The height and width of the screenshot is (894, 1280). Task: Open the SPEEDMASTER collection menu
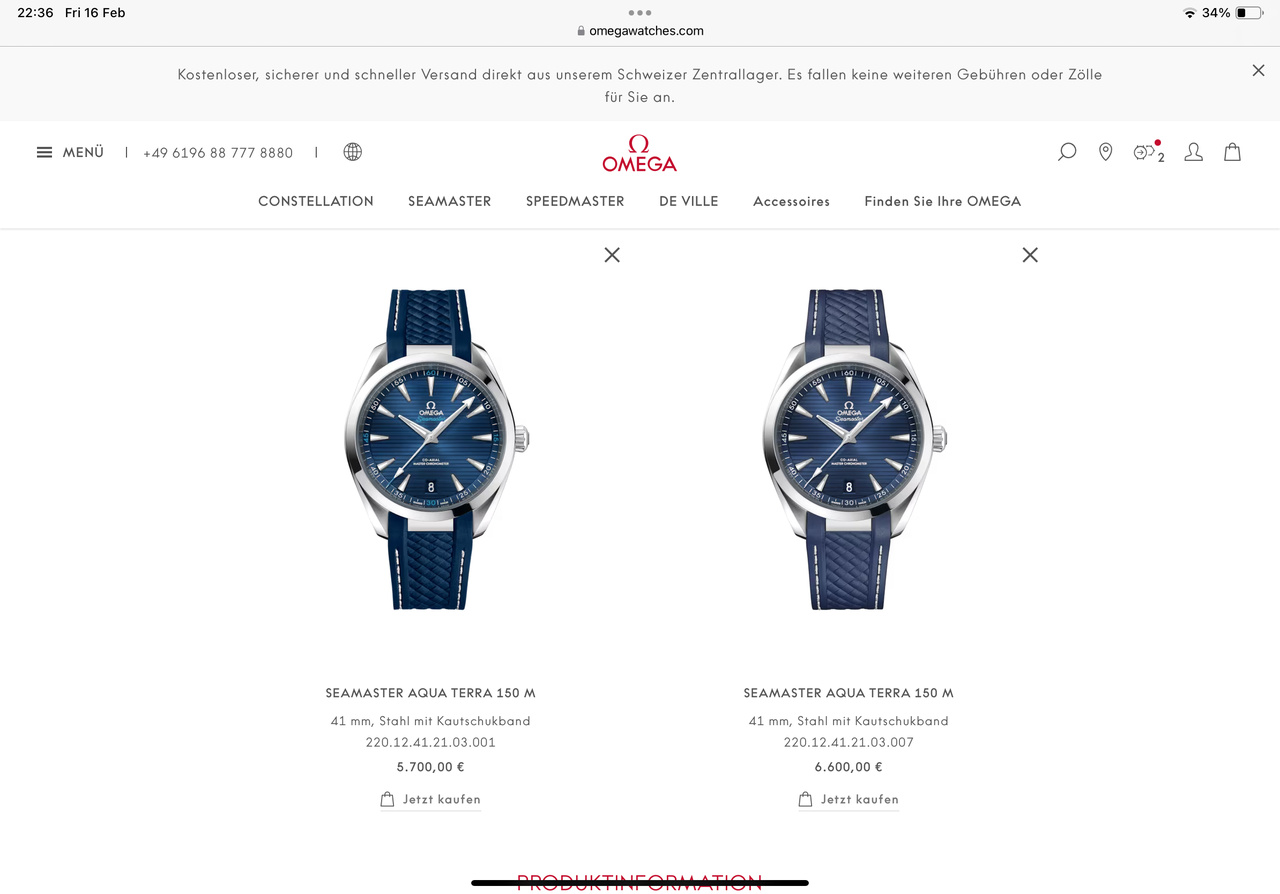[x=575, y=201]
